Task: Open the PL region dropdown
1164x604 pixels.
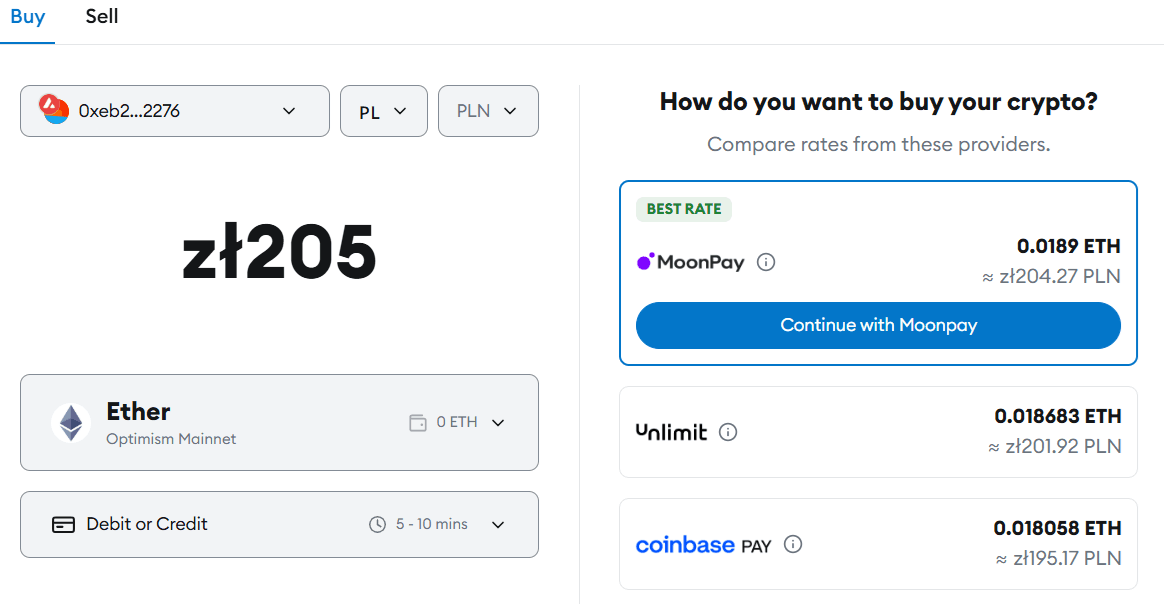Action: point(384,111)
